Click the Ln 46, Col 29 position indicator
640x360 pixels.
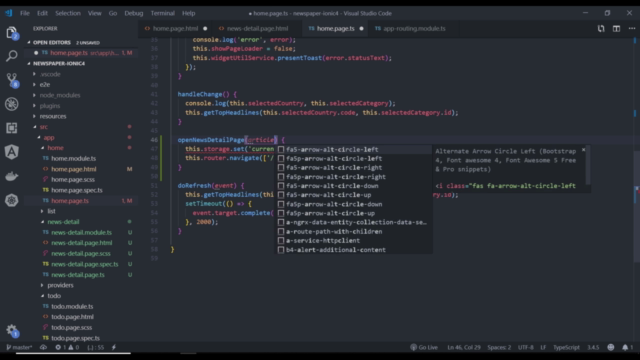click(464, 347)
